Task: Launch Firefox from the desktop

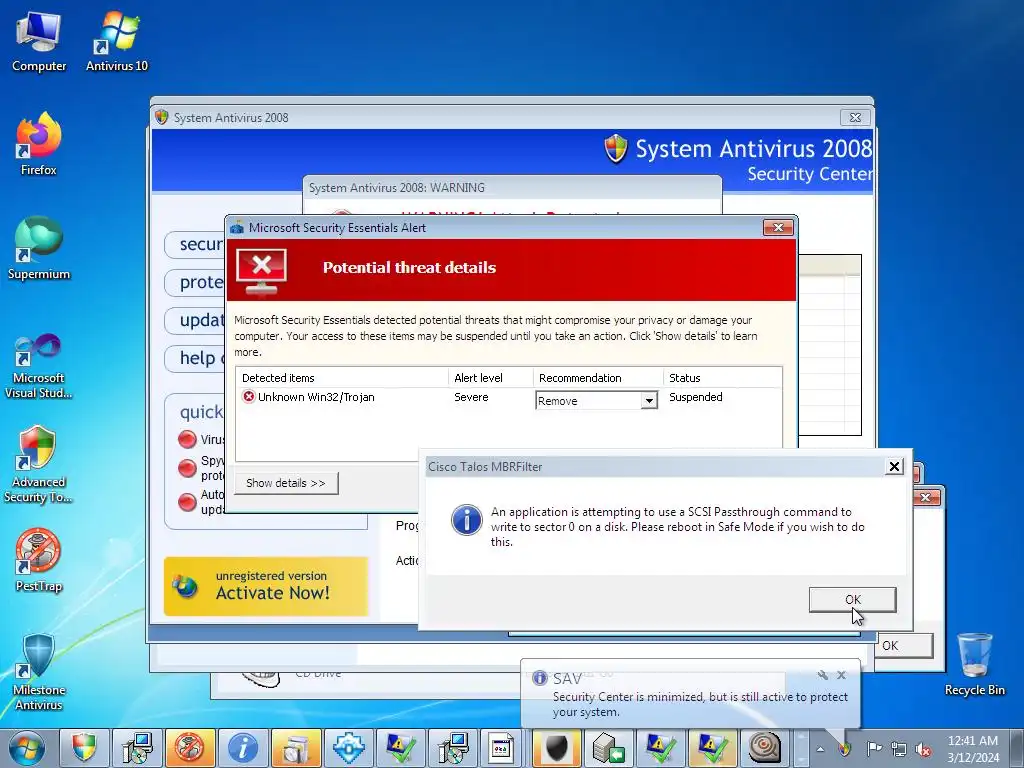Action: click(39, 145)
